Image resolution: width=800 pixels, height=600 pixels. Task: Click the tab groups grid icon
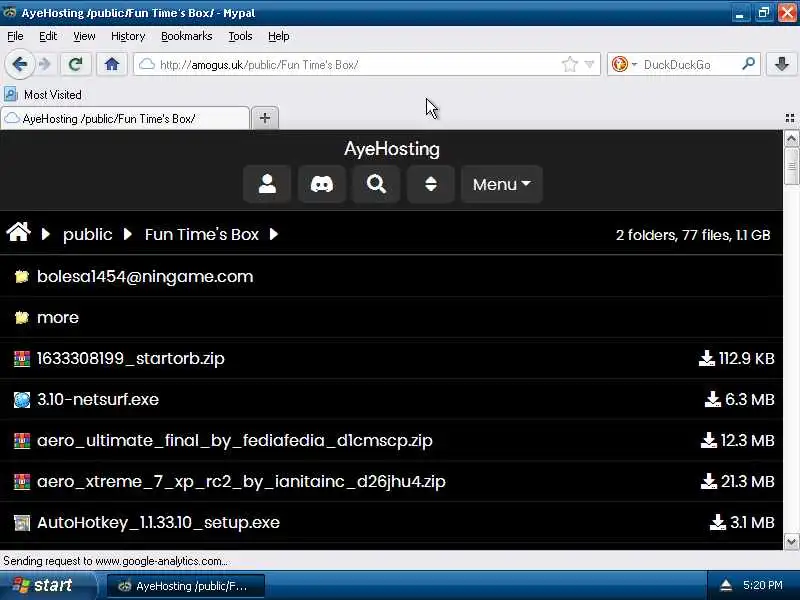[790, 118]
